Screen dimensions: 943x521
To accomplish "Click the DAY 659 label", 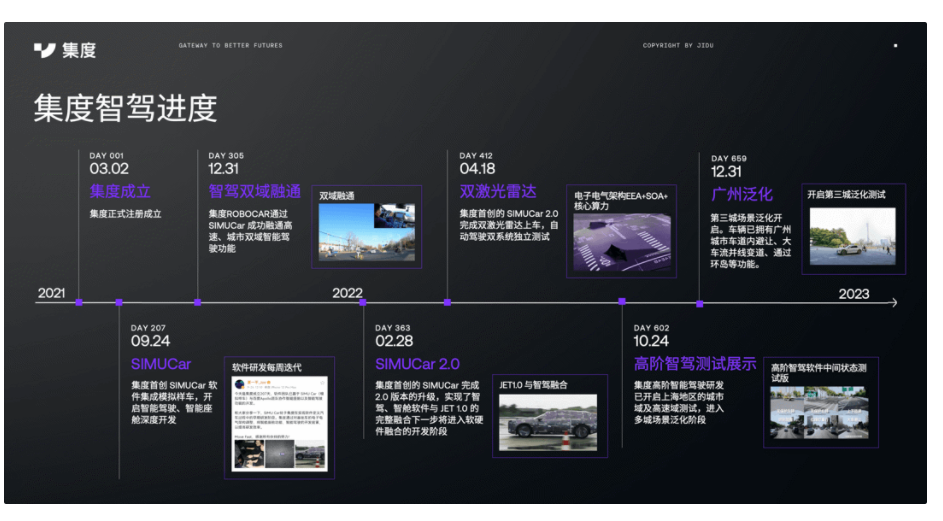I will [x=729, y=159].
